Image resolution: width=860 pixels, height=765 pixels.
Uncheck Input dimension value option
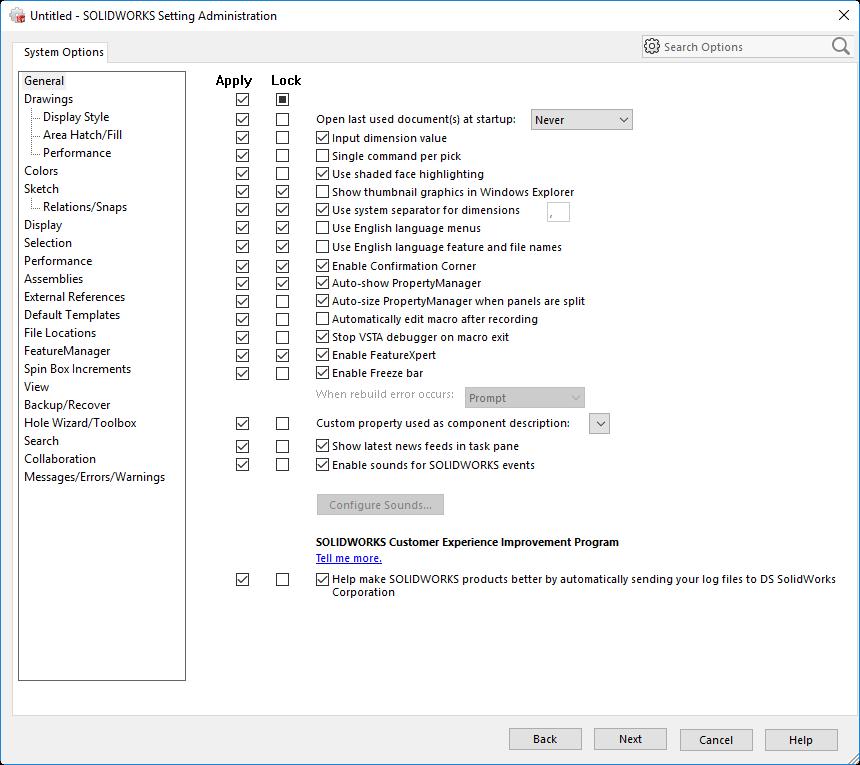click(322, 138)
